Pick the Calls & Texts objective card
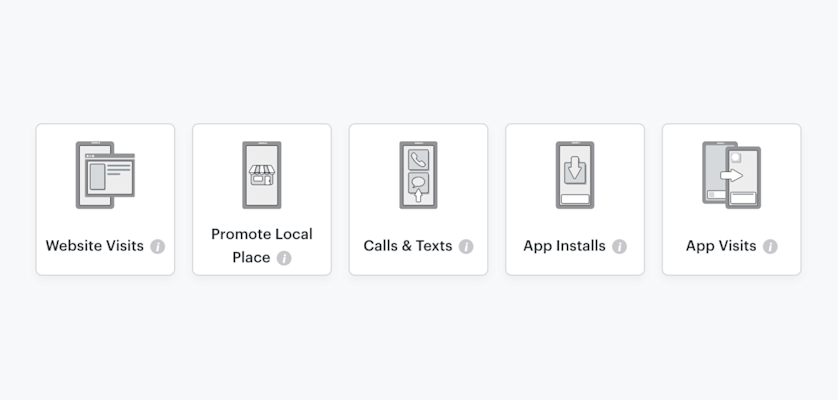The width and height of the screenshot is (838, 400). point(418,199)
